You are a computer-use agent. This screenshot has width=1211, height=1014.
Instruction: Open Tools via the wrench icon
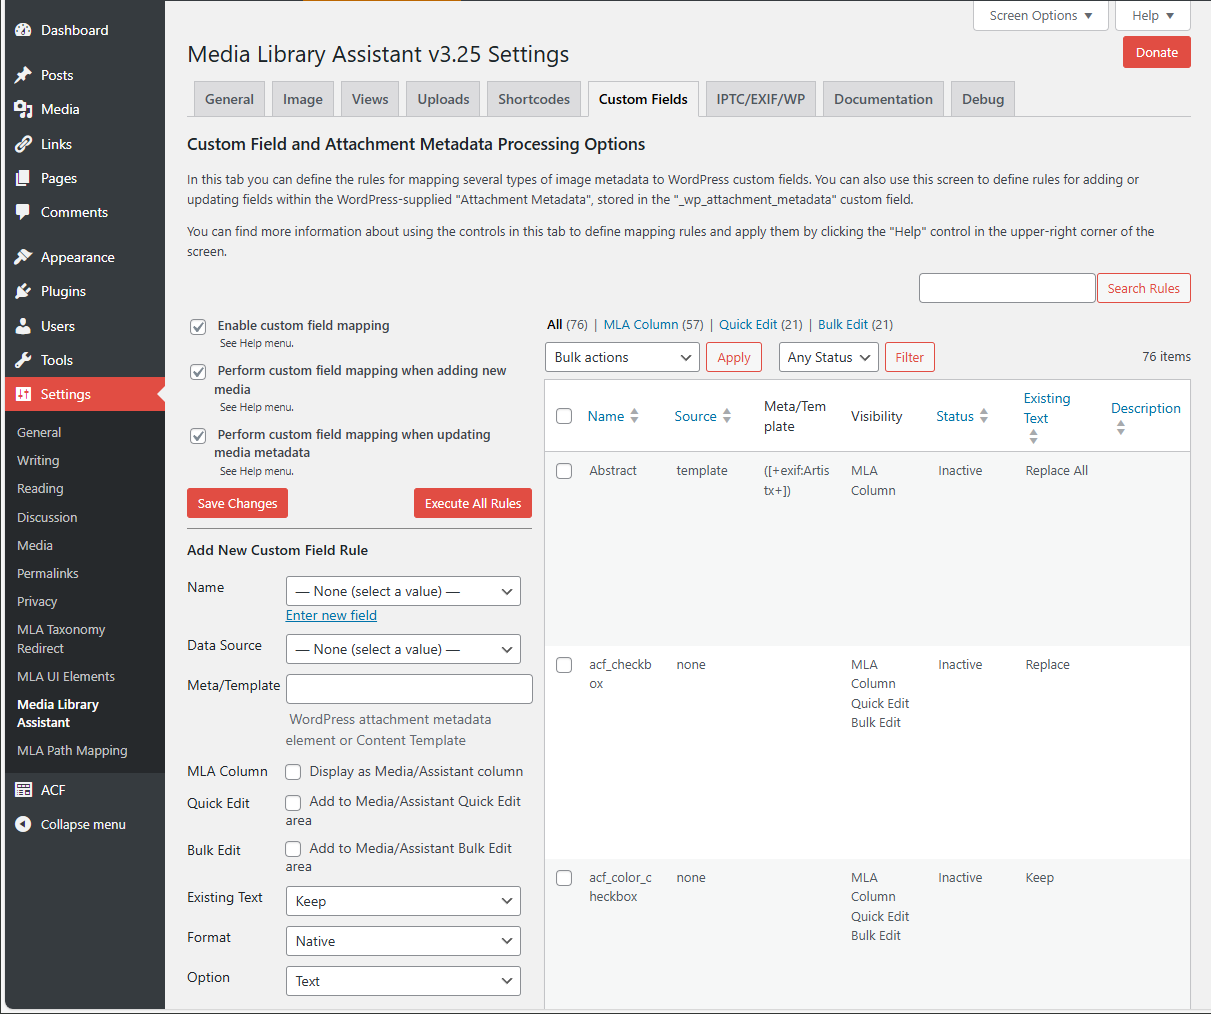click(x=23, y=360)
